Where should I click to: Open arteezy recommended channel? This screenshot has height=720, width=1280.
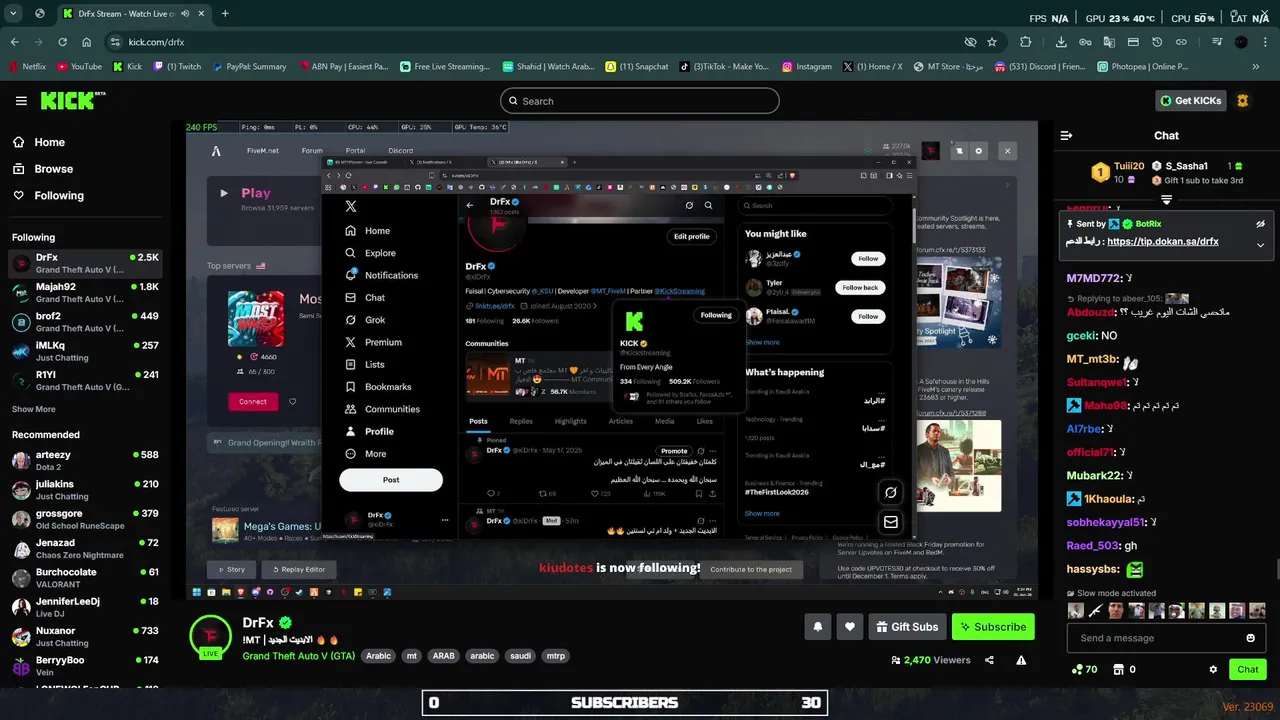point(86,461)
